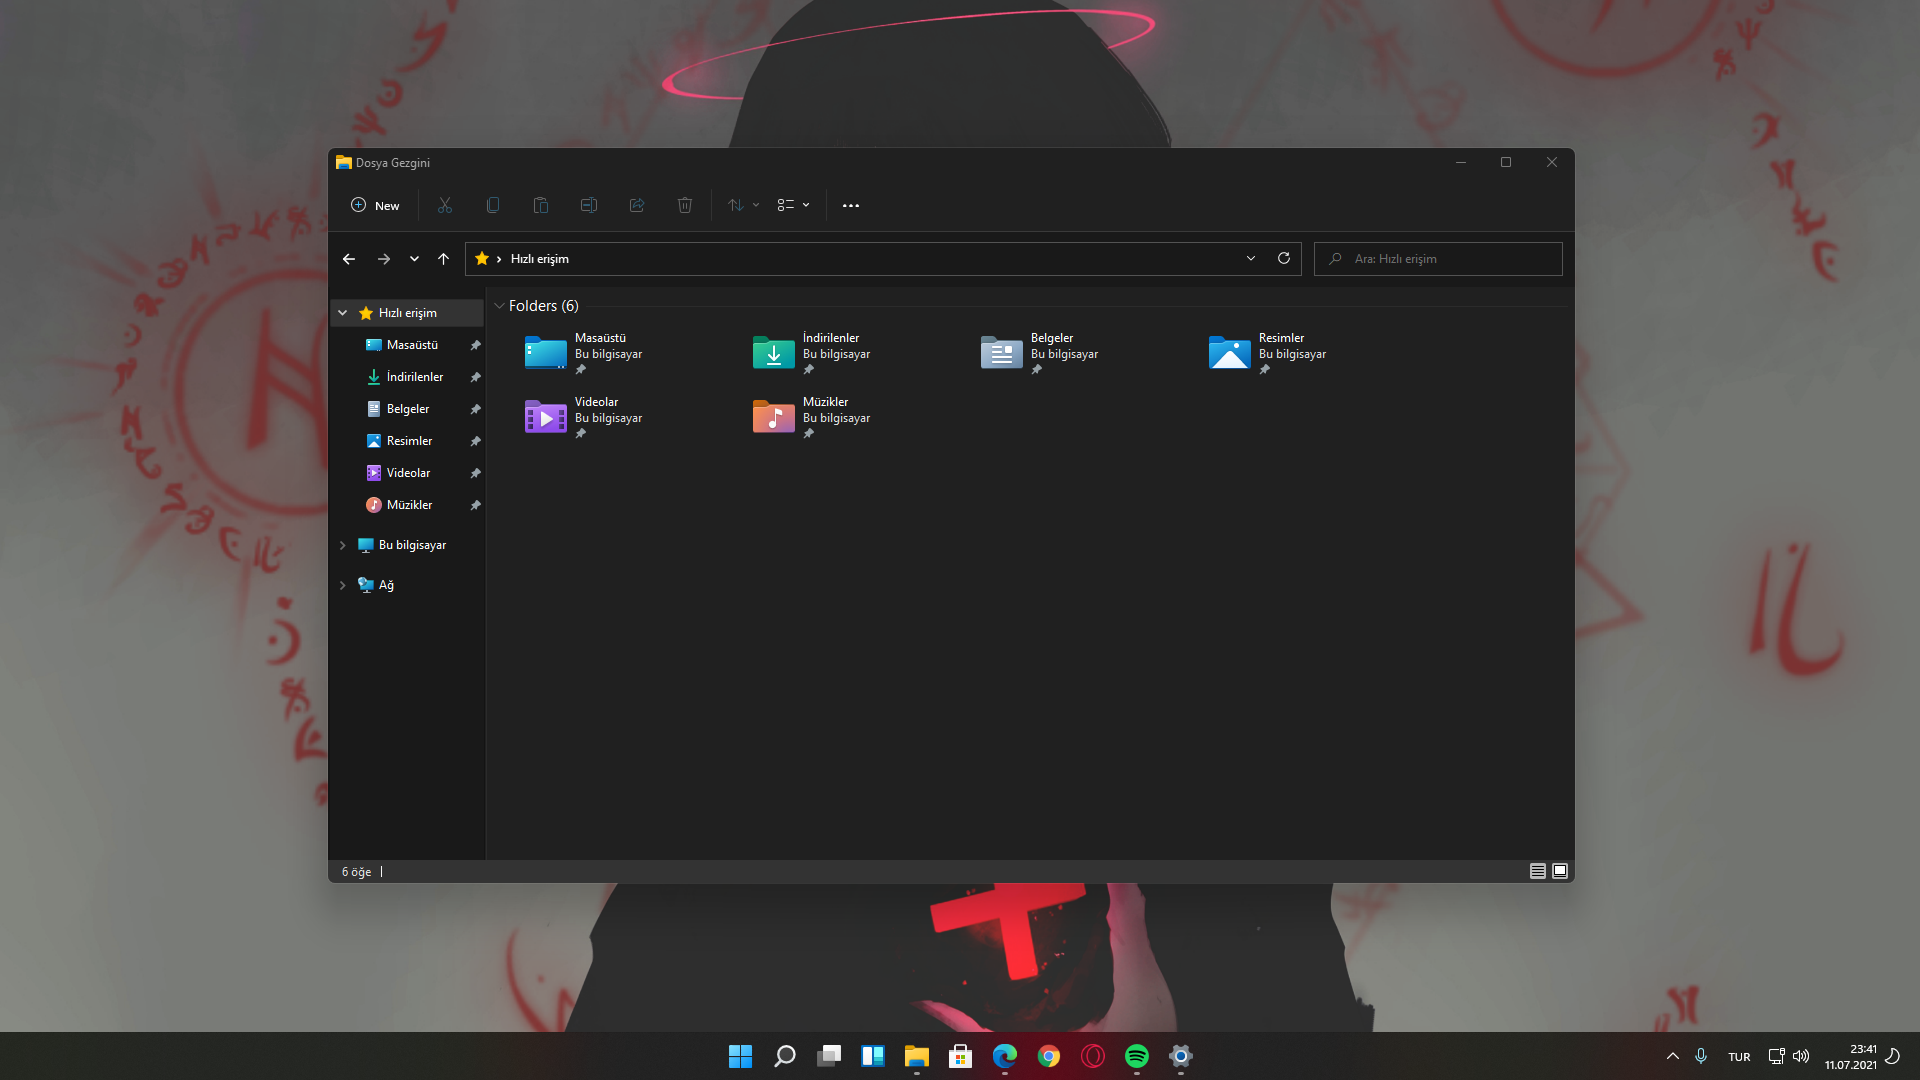Select Belgeler in the sidebar
The width and height of the screenshot is (1920, 1080).
tap(408, 409)
